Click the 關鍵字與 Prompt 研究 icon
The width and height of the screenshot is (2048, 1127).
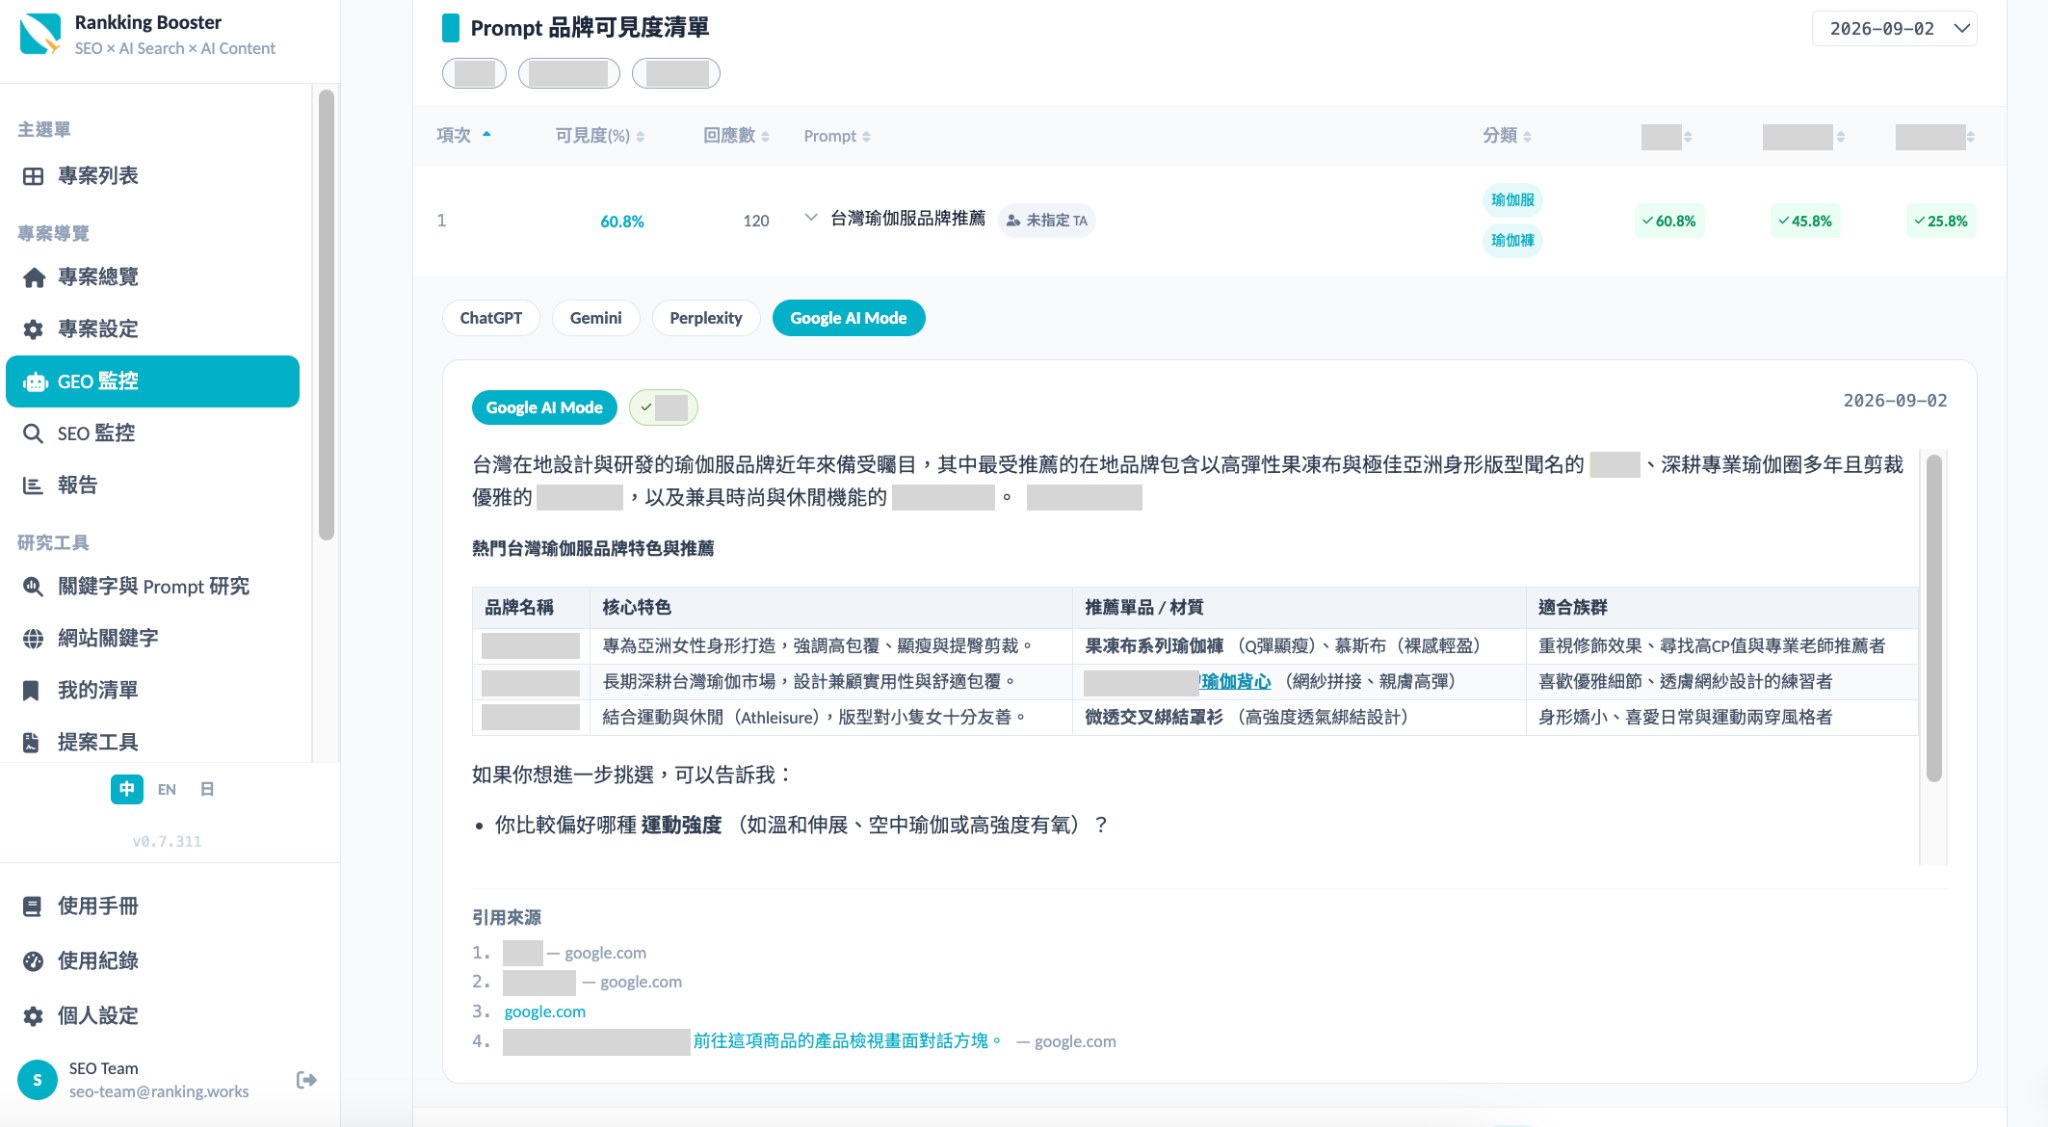click(33, 586)
